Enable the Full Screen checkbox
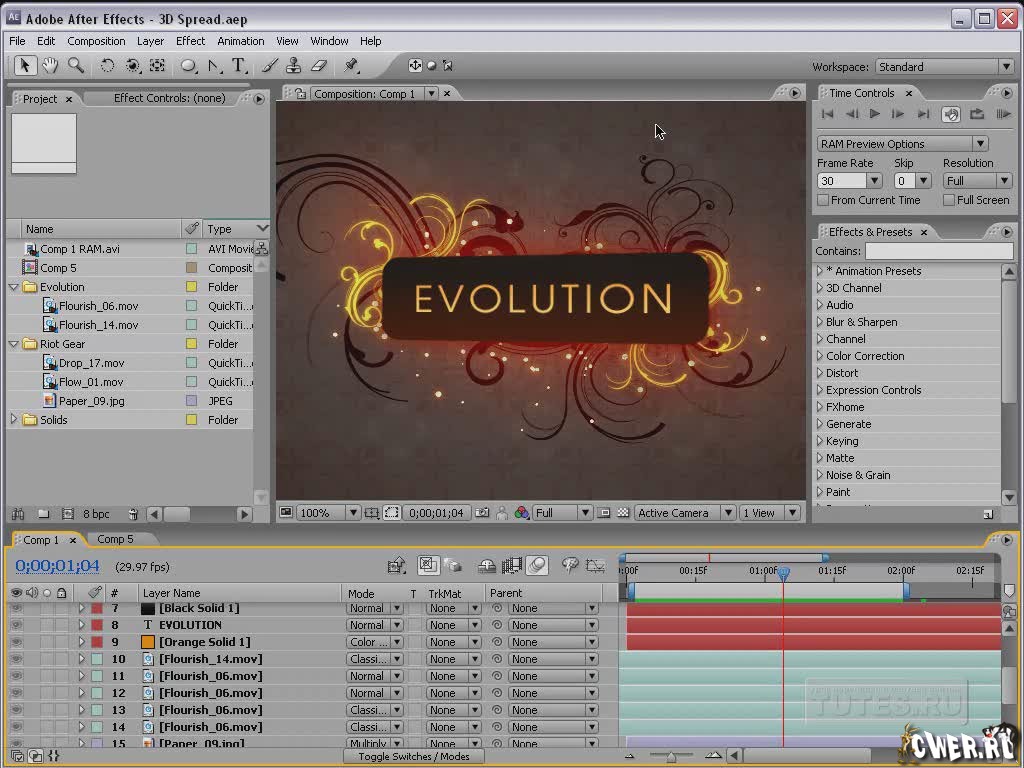The width and height of the screenshot is (1024, 768). coord(949,200)
